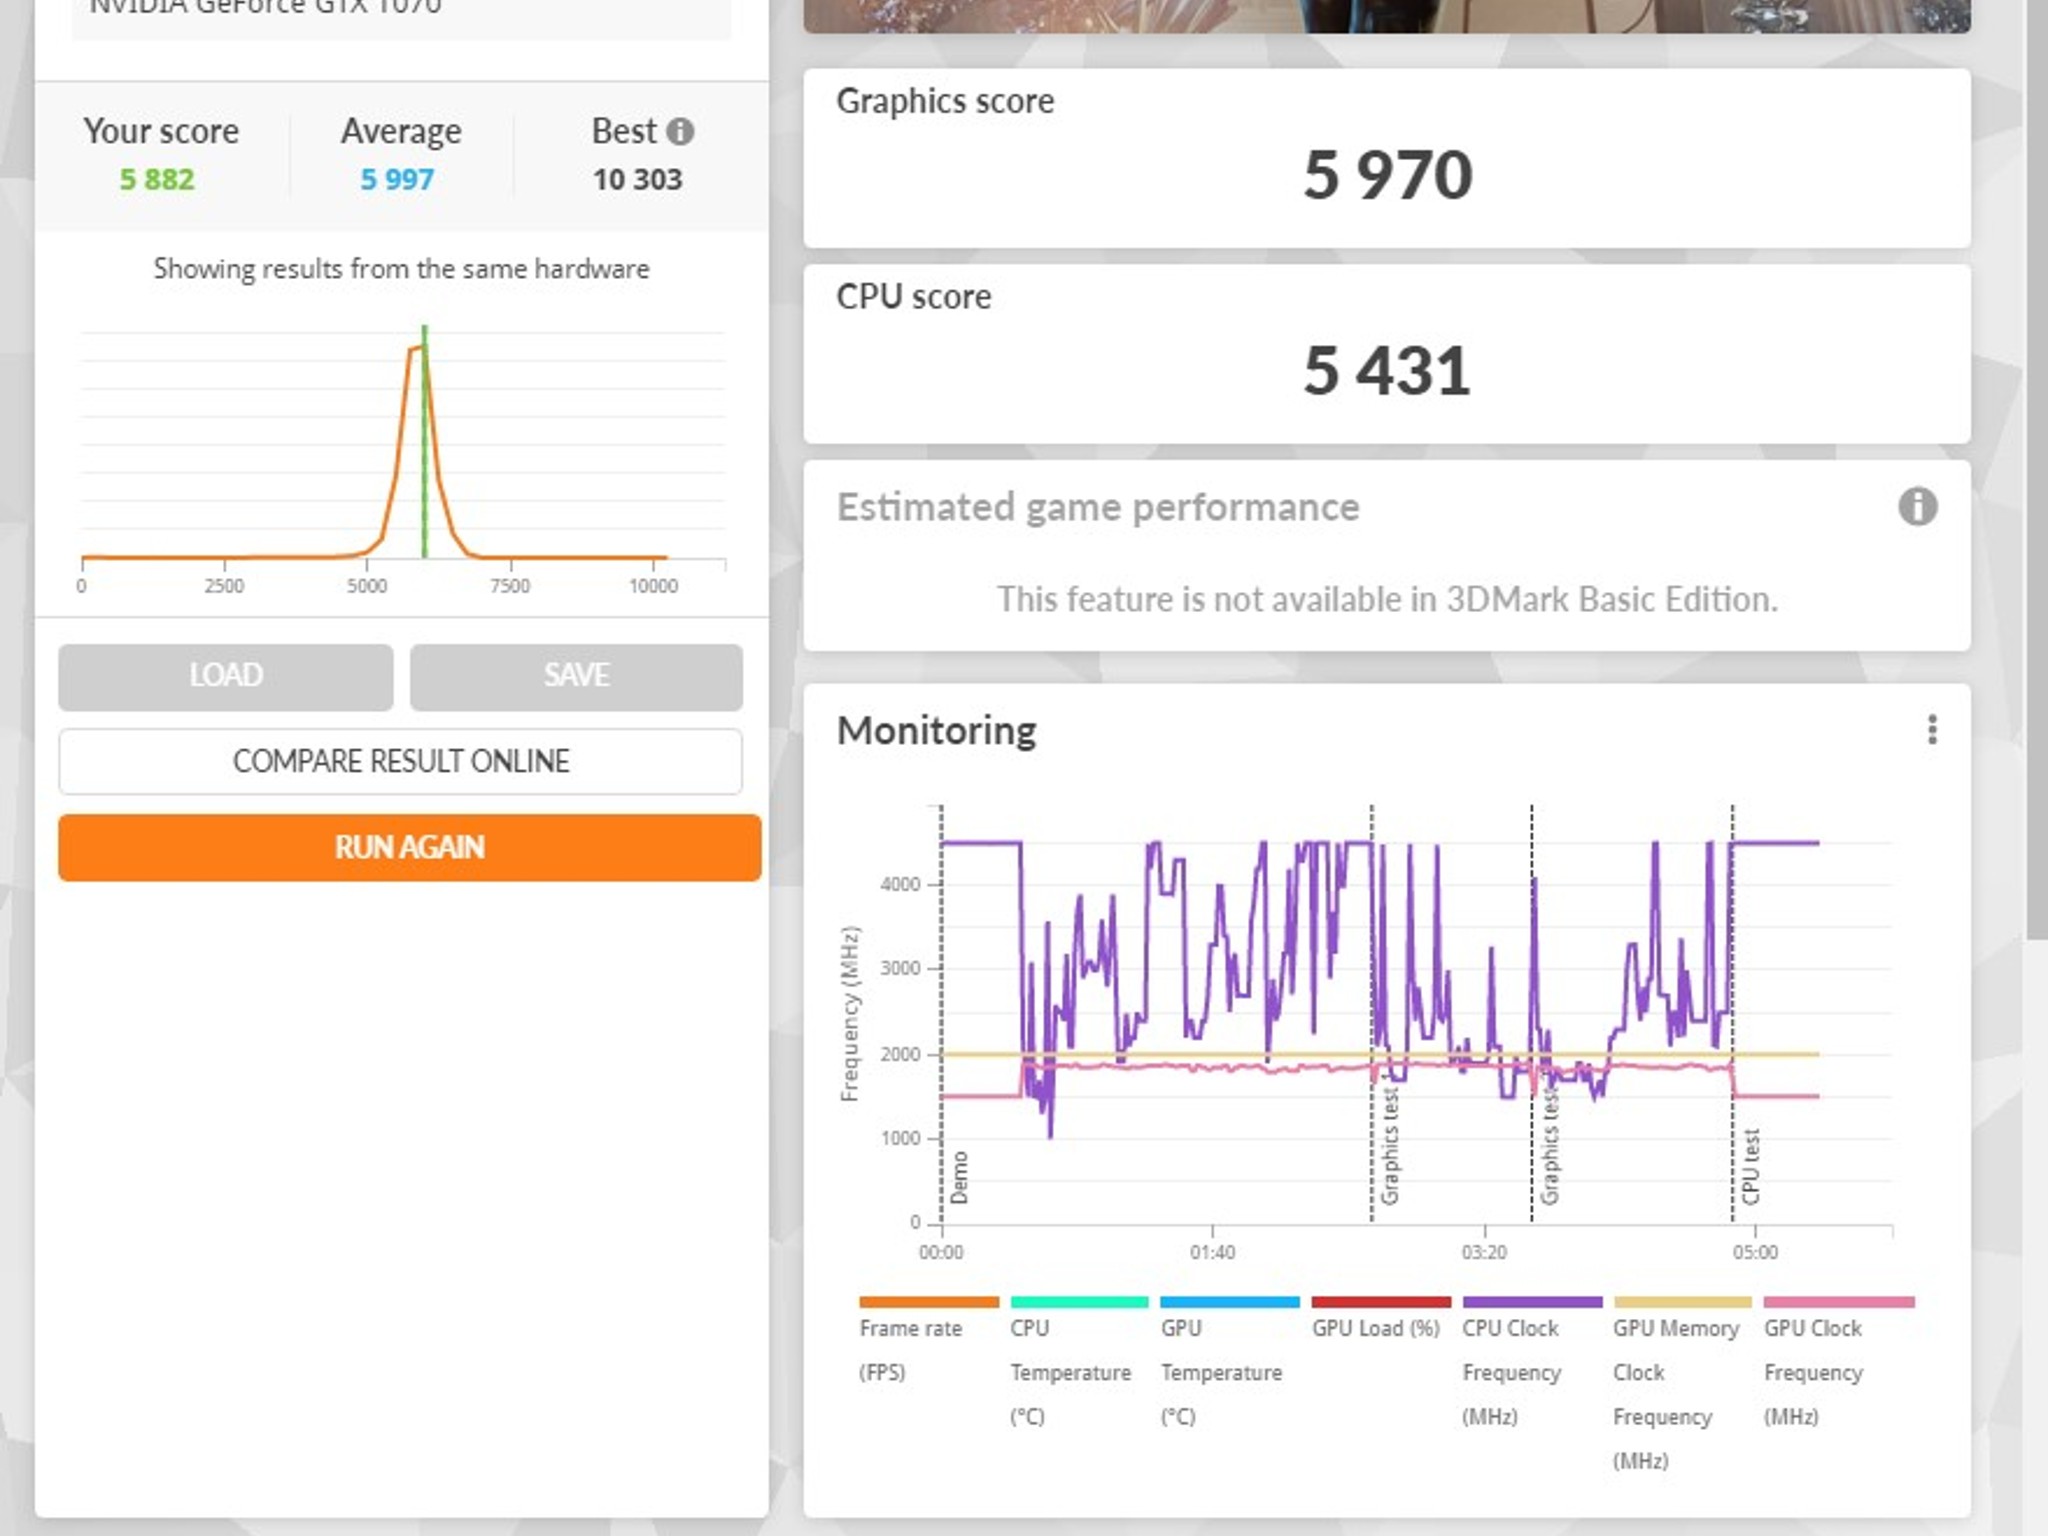Toggle the GPU Load (%) legend entry

[1380, 1319]
